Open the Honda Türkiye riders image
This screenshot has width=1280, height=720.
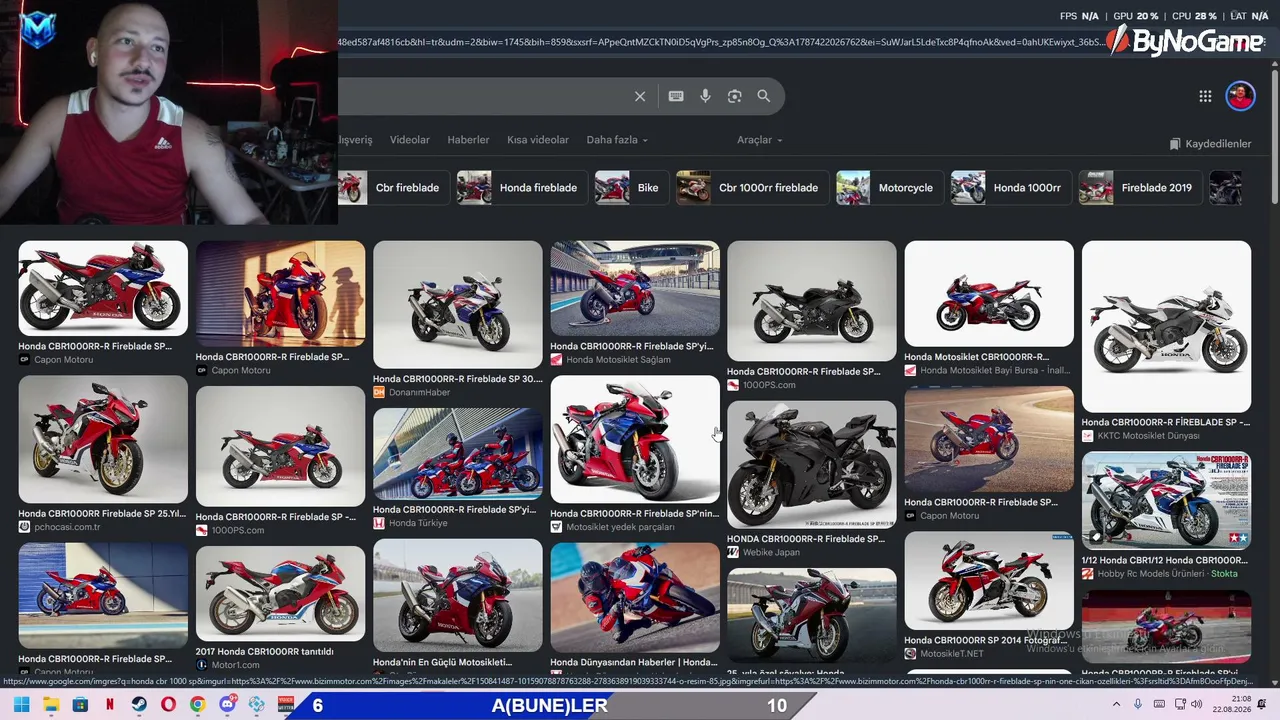tap(458, 454)
